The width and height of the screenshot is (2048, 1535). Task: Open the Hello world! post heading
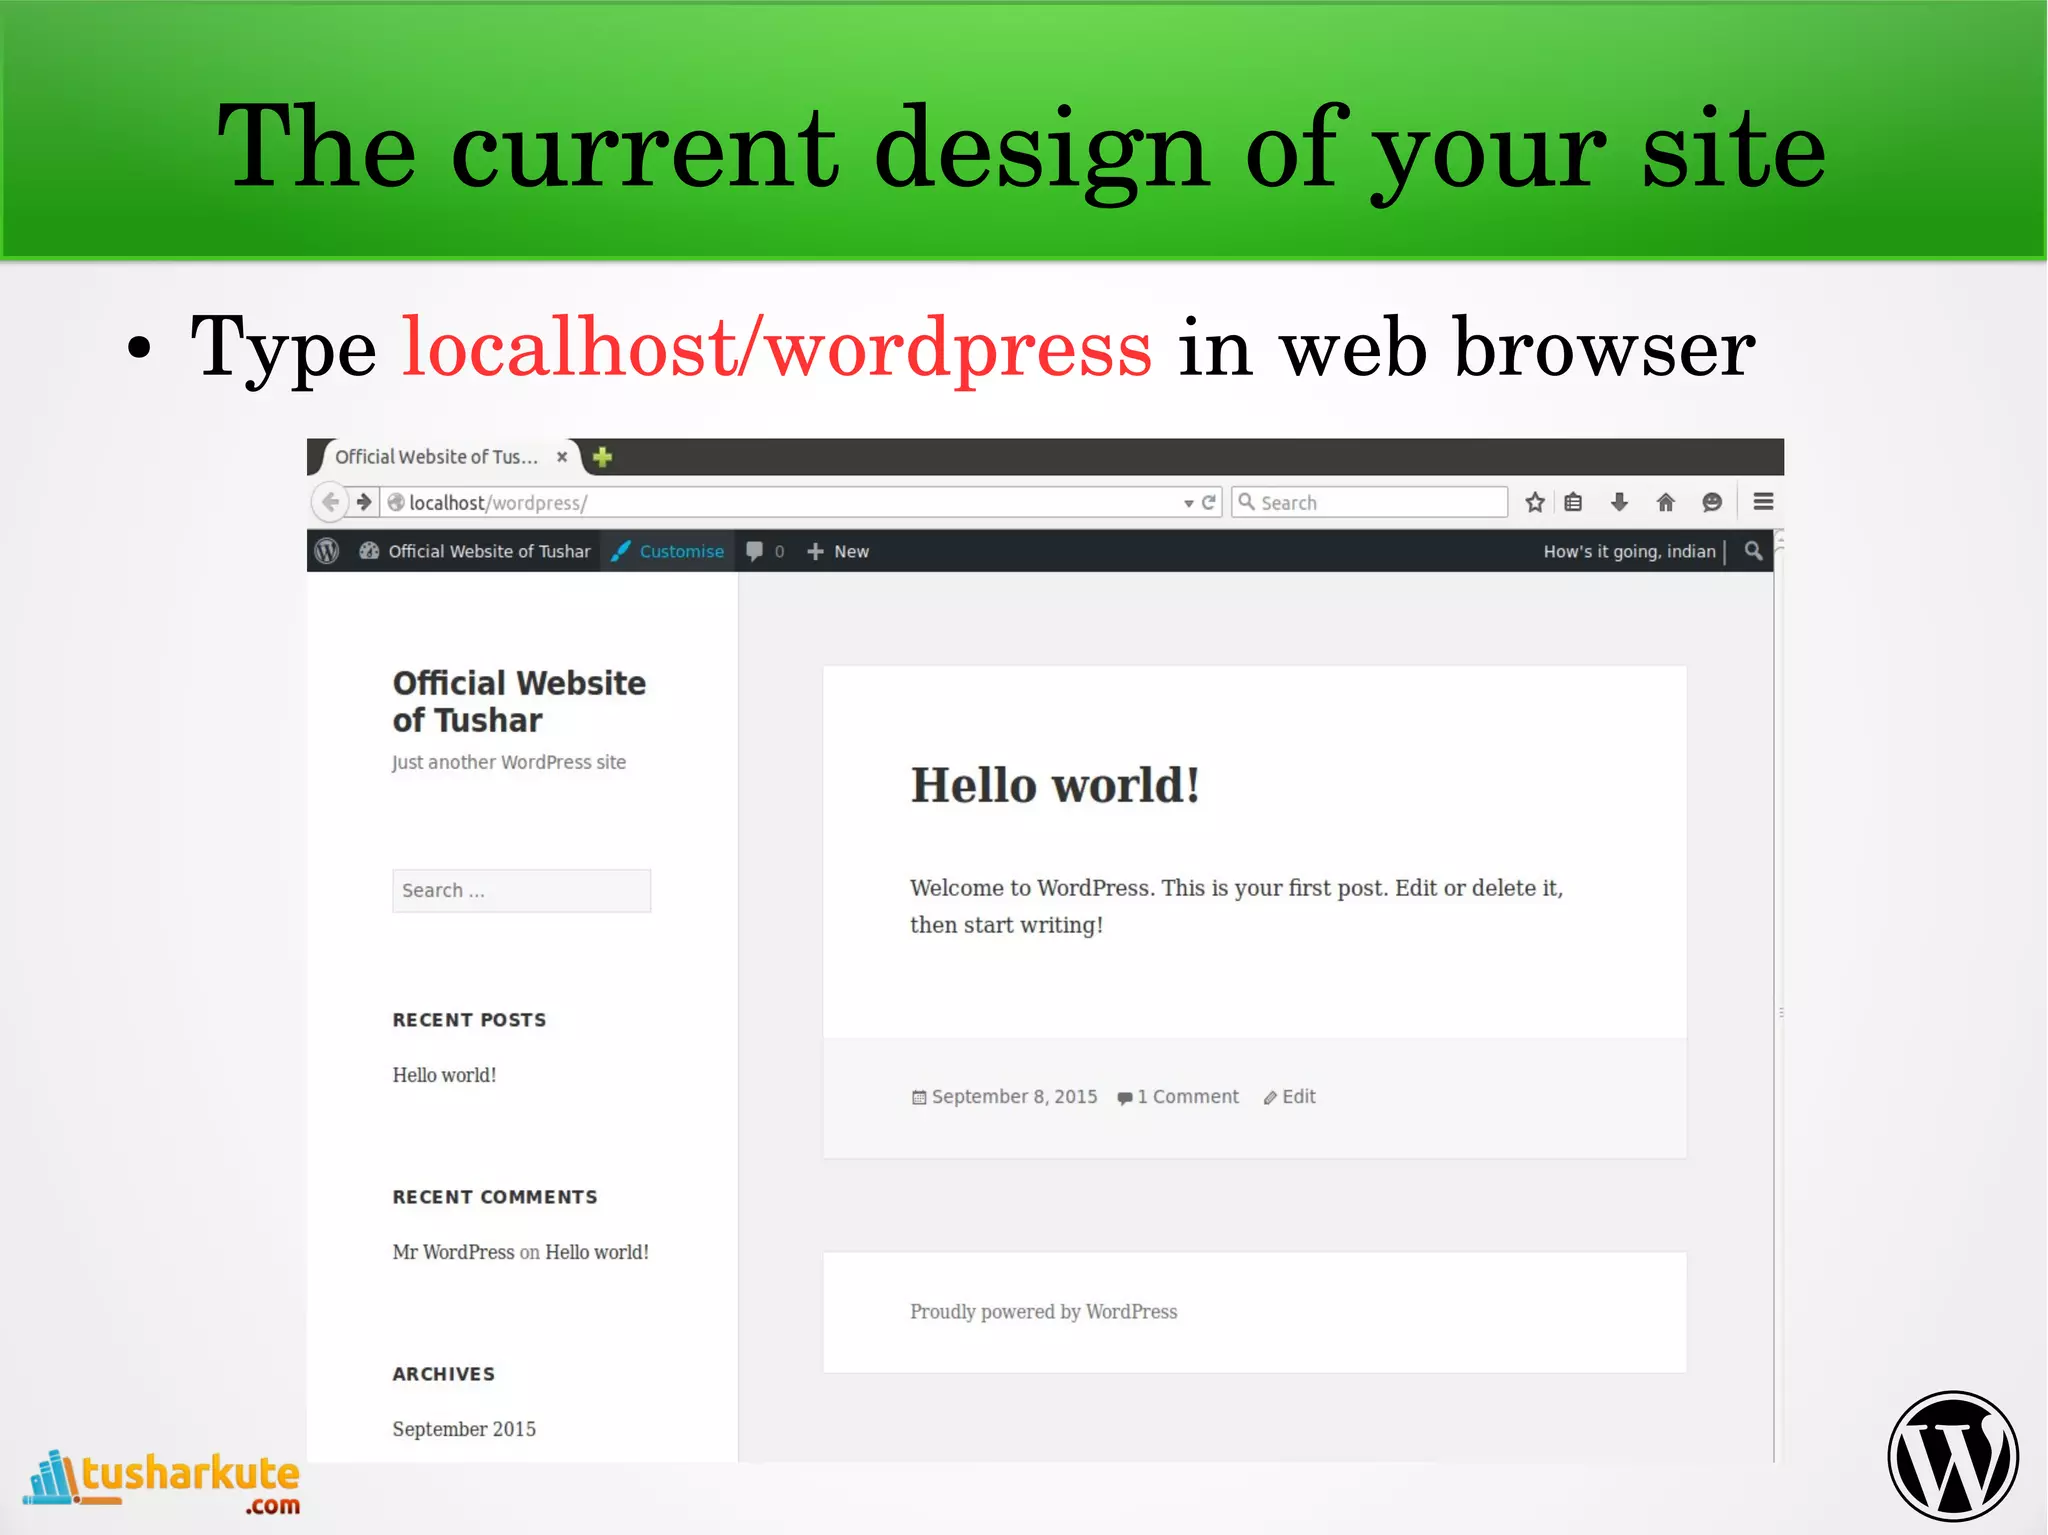point(1055,785)
